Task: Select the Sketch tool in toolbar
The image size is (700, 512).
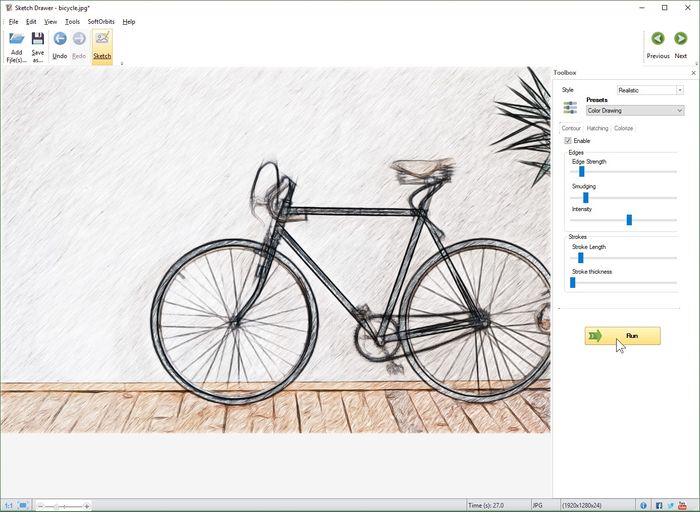Action: coord(102,45)
